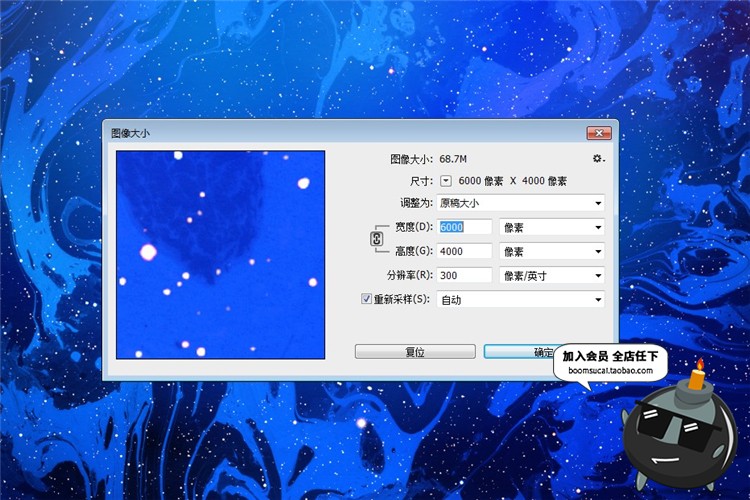750x500 pixels.
Task: Open the 分辨率 unit 像素/英寸 dropdown
Action: pos(552,276)
